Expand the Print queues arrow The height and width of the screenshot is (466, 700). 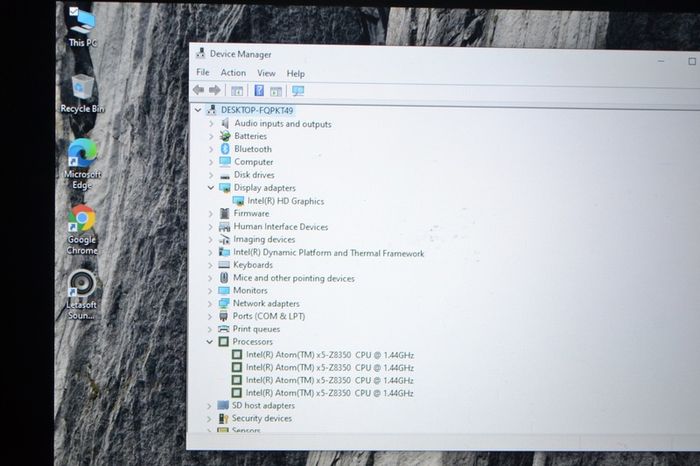pyautogui.click(x=210, y=329)
